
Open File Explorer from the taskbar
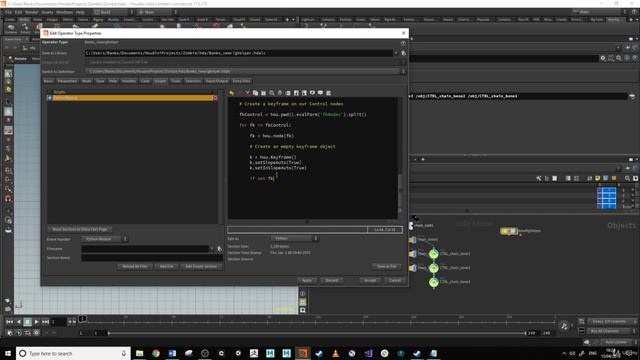pos(140,353)
